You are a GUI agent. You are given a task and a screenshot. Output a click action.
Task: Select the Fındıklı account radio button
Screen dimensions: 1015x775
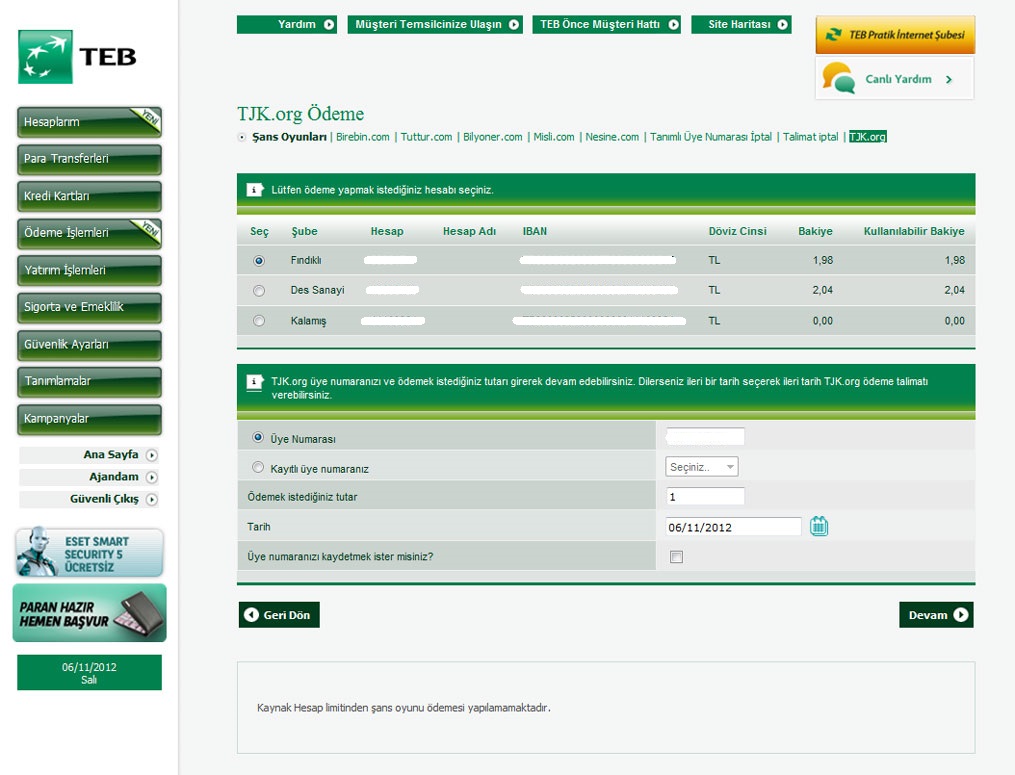(x=259, y=261)
